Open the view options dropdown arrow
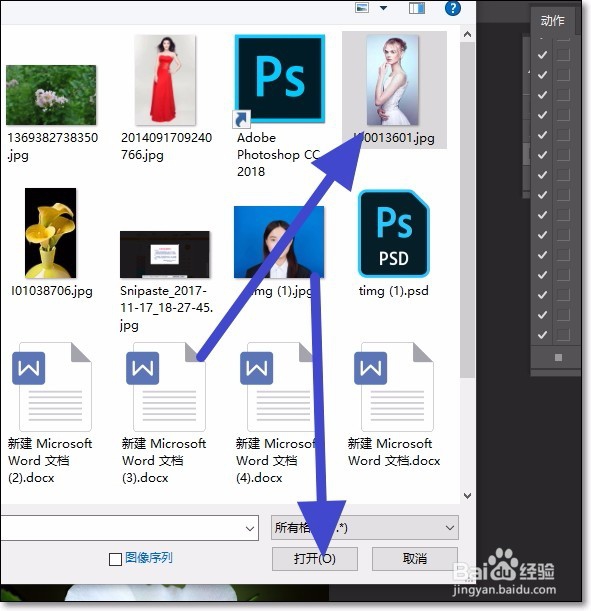591x611 pixels. point(383,8)
